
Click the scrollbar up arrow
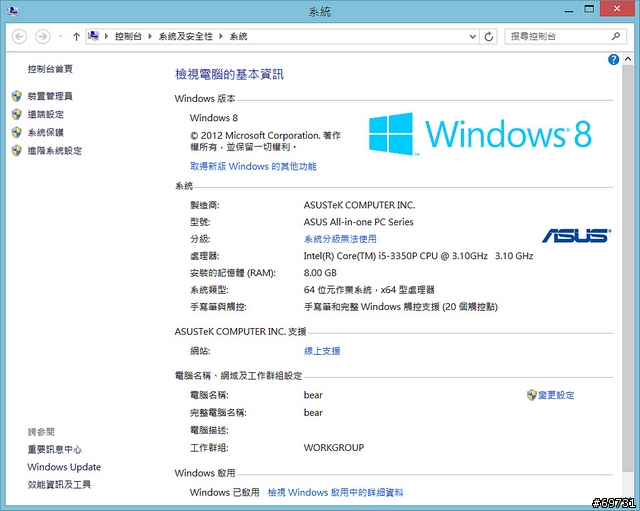[628, 59]
